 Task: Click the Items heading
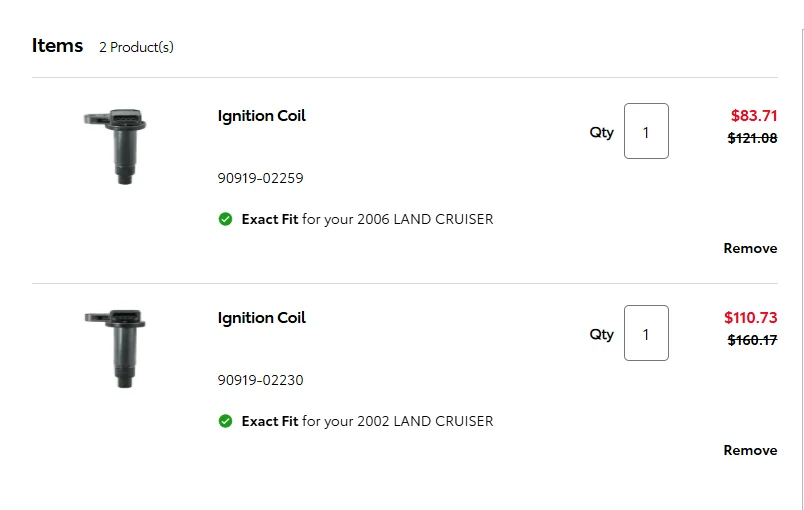coord(57,45)
